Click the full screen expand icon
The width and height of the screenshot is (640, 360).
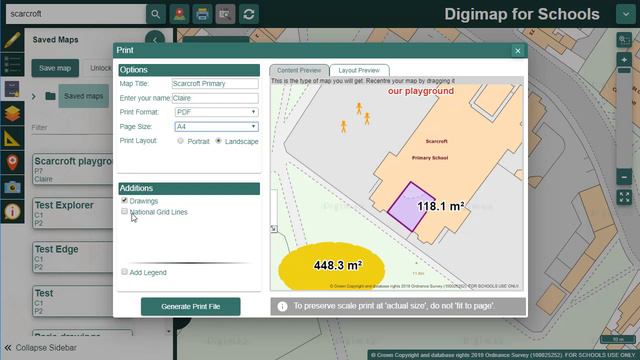(x=624, y=197)
